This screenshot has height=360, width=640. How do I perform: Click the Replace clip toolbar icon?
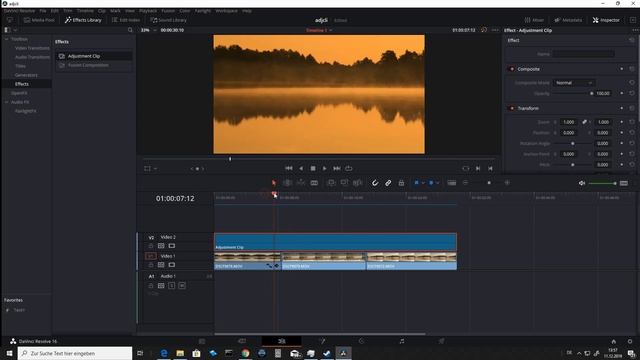coord(358,183)
